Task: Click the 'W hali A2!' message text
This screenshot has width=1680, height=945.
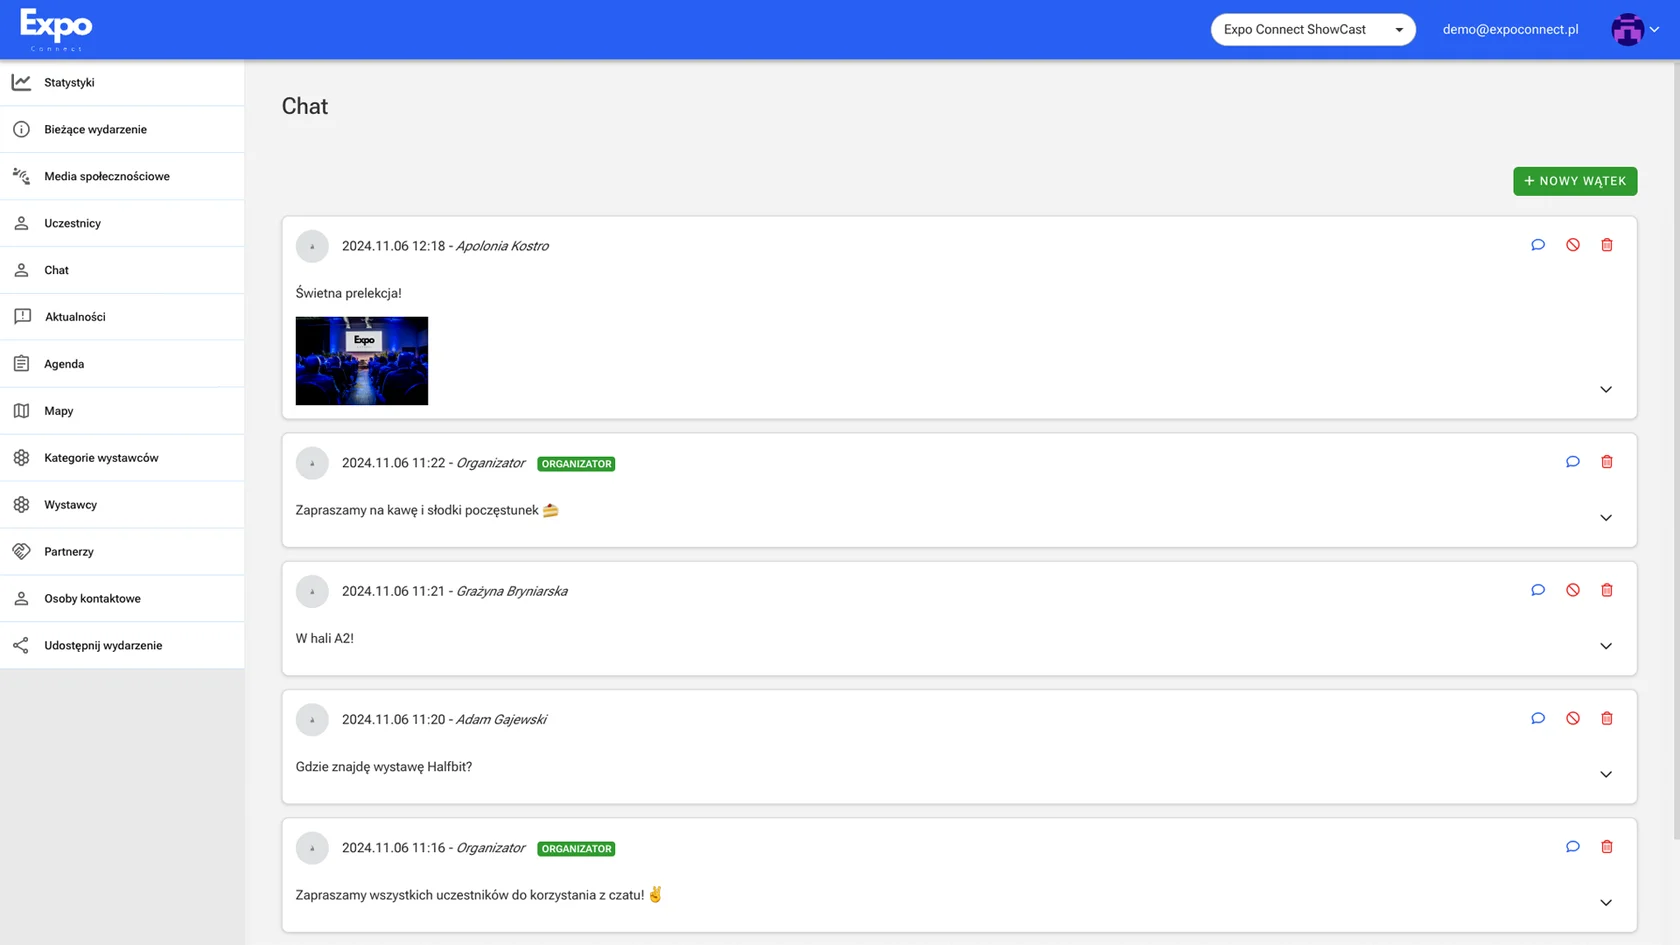Action: click(x=325, y=638)
